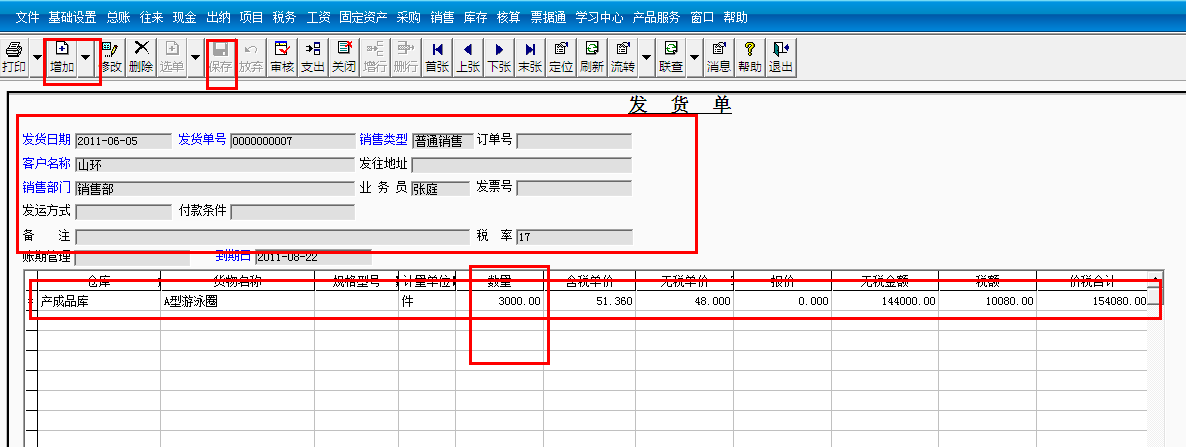
Task: Go to next record with 下张
Action: coord(499,57)
